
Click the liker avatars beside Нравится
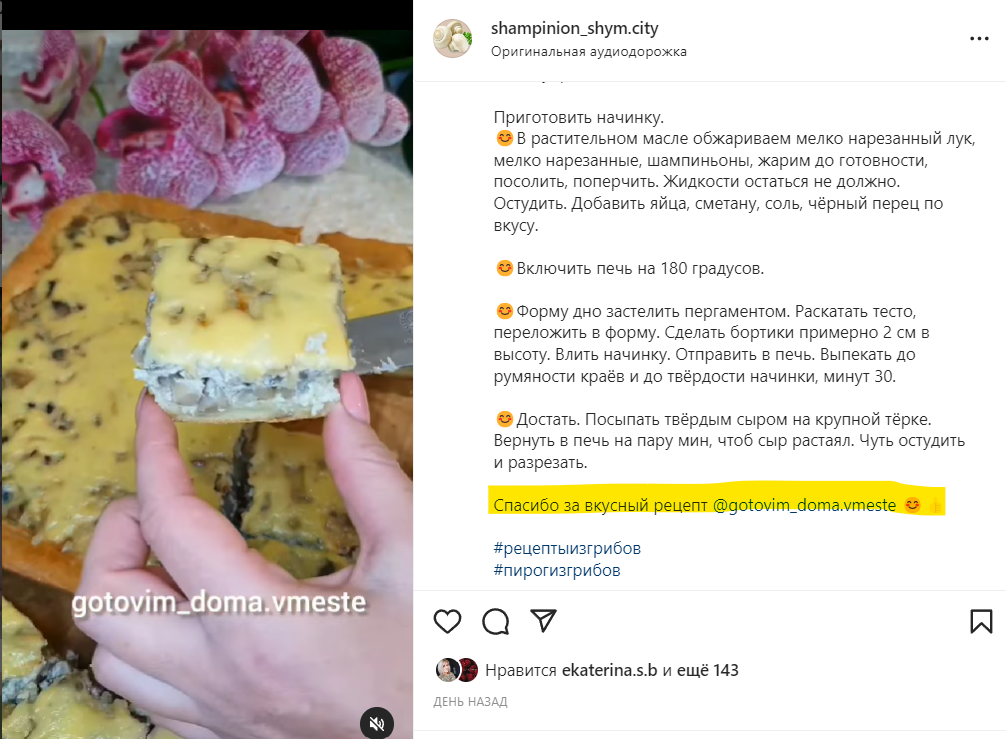[457, 670]
